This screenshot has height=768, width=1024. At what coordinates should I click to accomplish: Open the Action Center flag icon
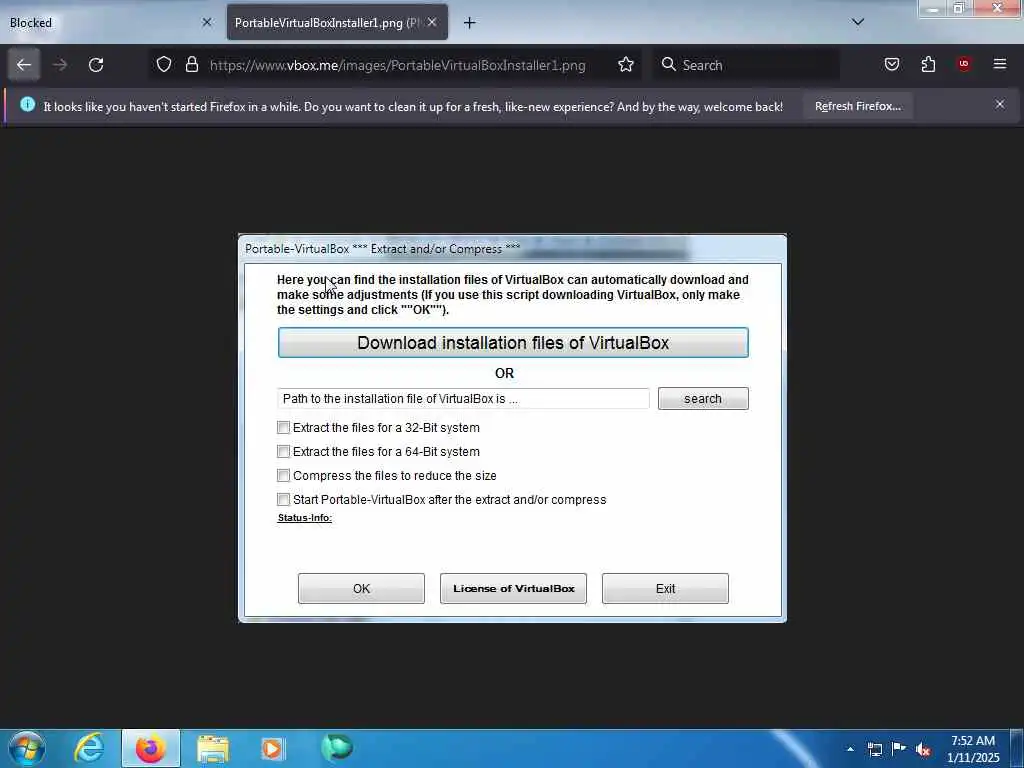pyautogui.click(x=899, y=748)
